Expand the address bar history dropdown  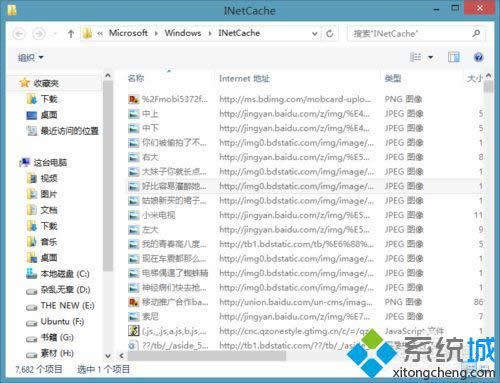(314, 34)
